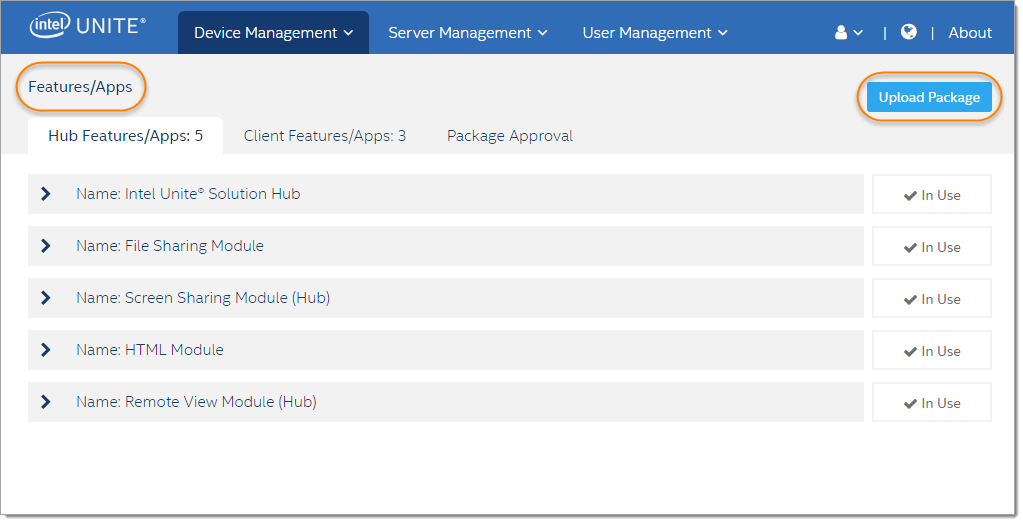Viewport: 1023px width, 523px height.
Task: Switch to Package Approval tab
Action: pyautogui.click(x=510, y=136)
